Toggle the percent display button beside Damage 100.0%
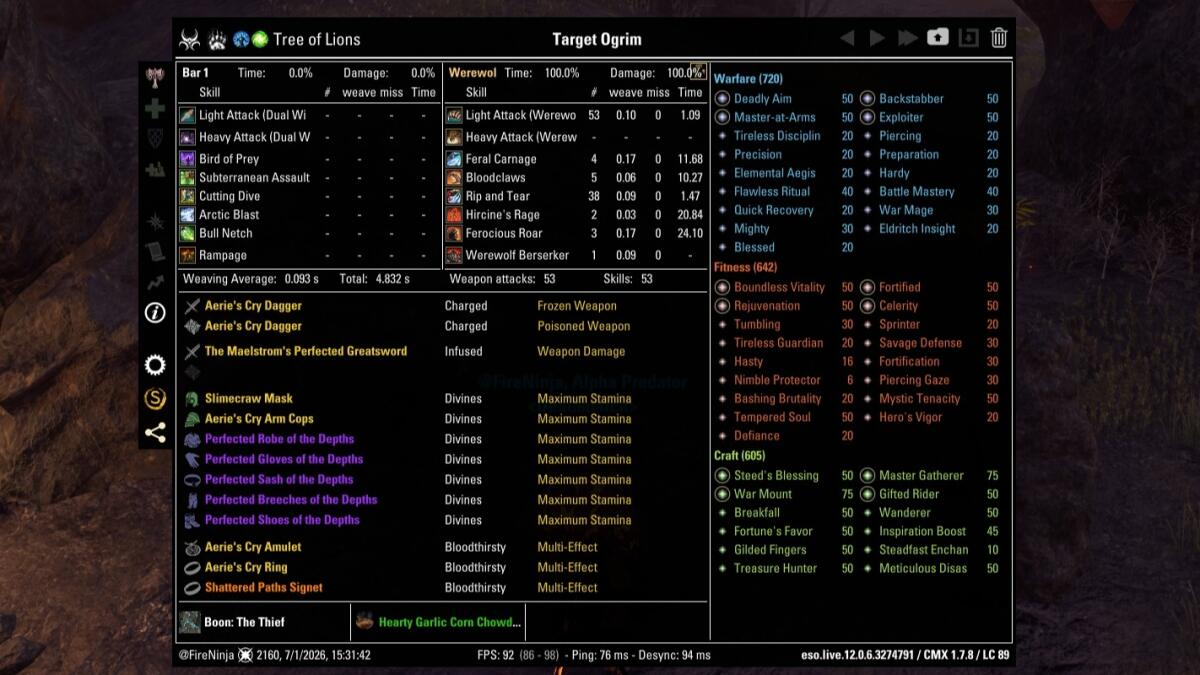The height and width of the screenshot is (675, 1200). pos(698,71)
